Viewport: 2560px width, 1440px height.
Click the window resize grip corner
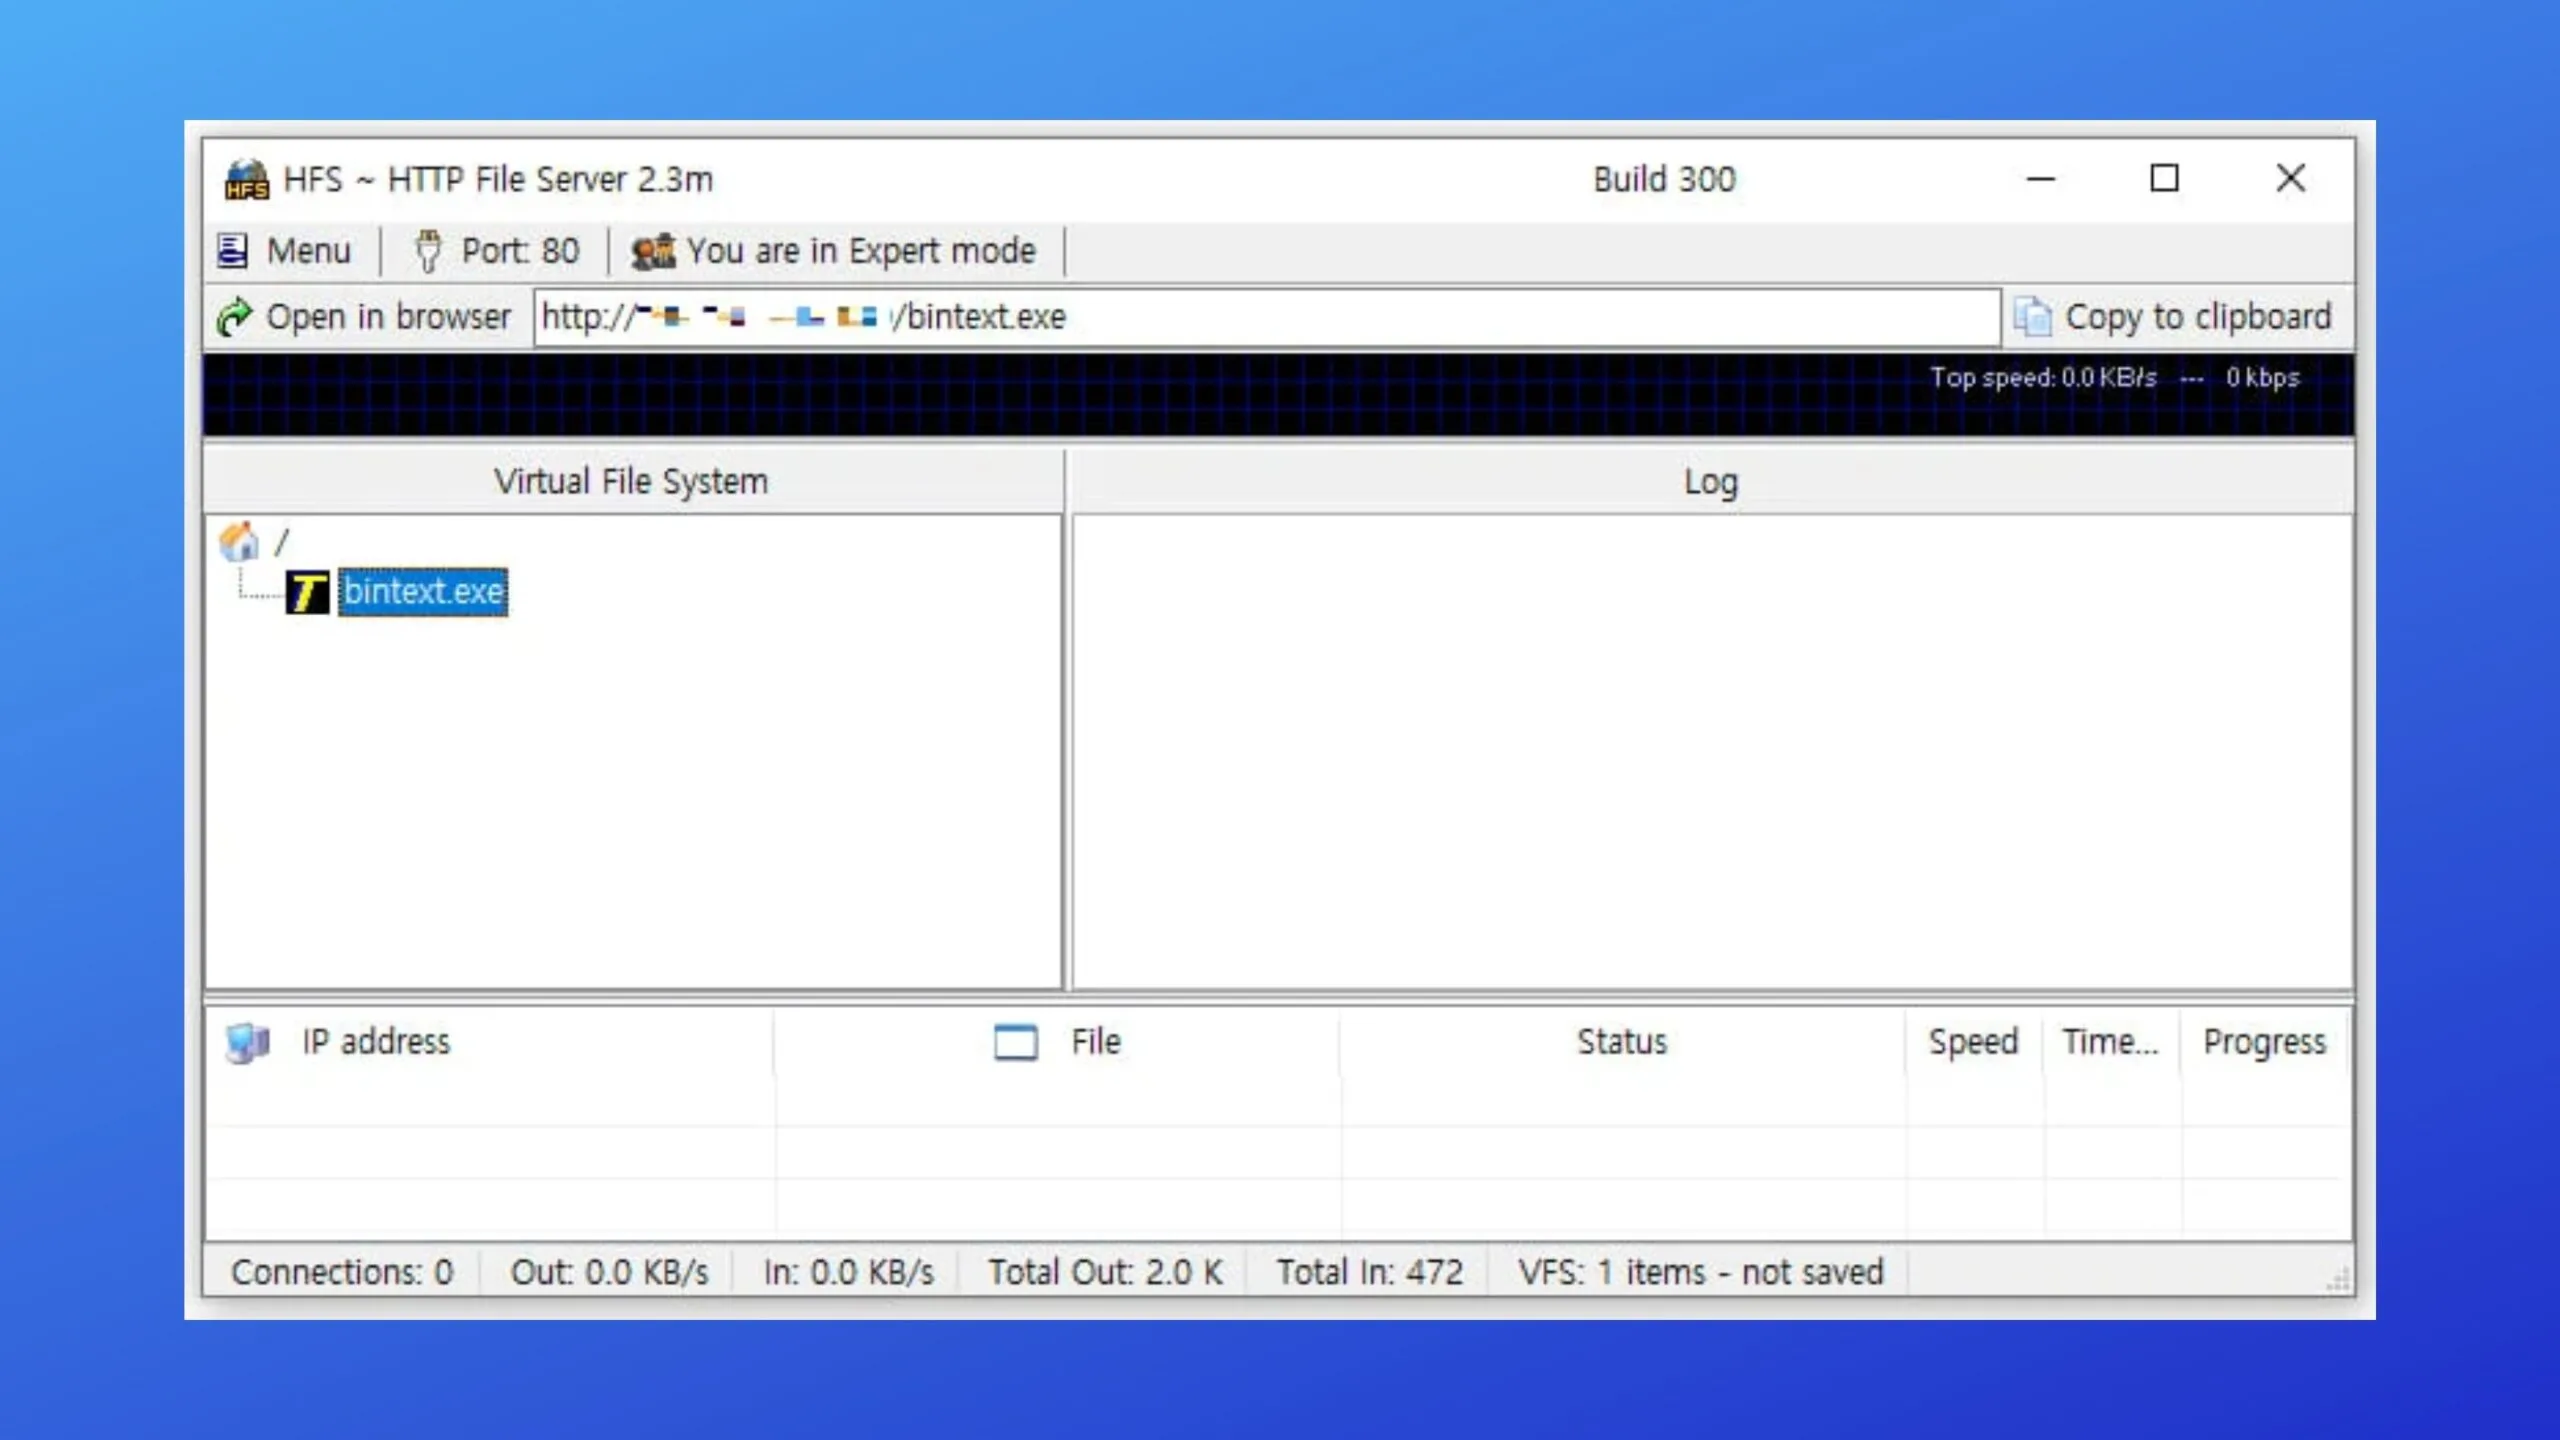coord(2337,1279)
